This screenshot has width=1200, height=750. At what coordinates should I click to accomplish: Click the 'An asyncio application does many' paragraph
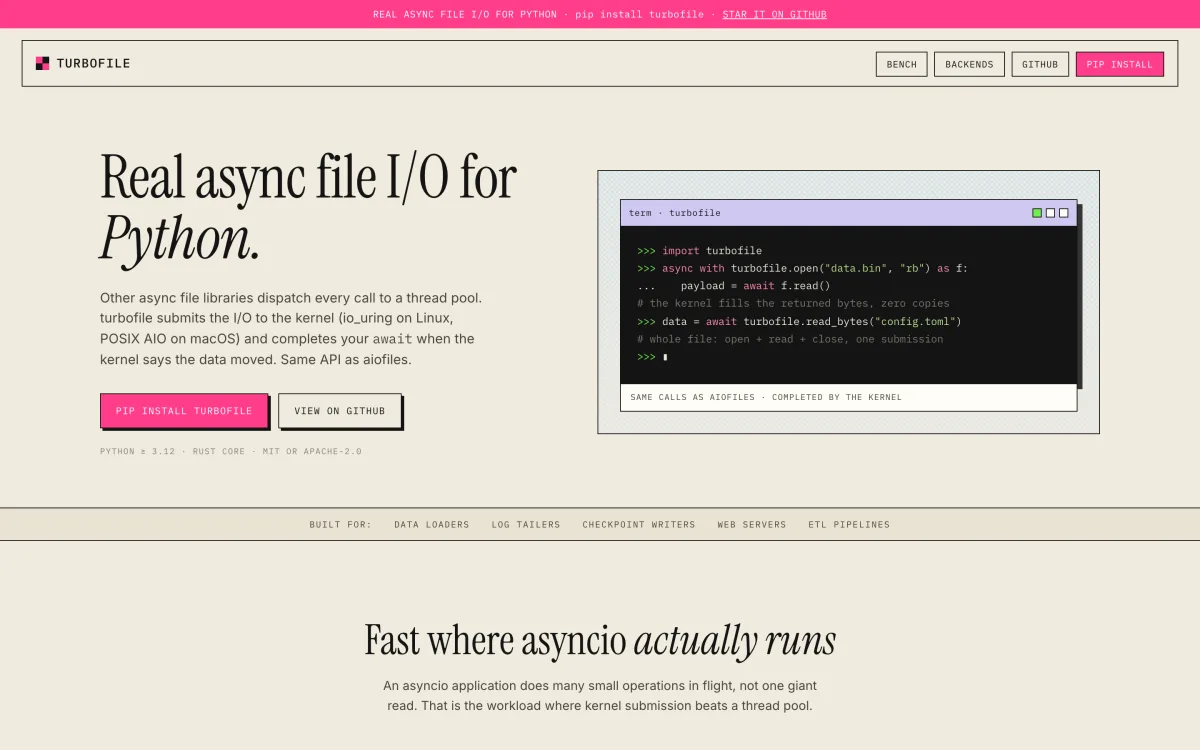pyautogui.click(x=600, y=696)
